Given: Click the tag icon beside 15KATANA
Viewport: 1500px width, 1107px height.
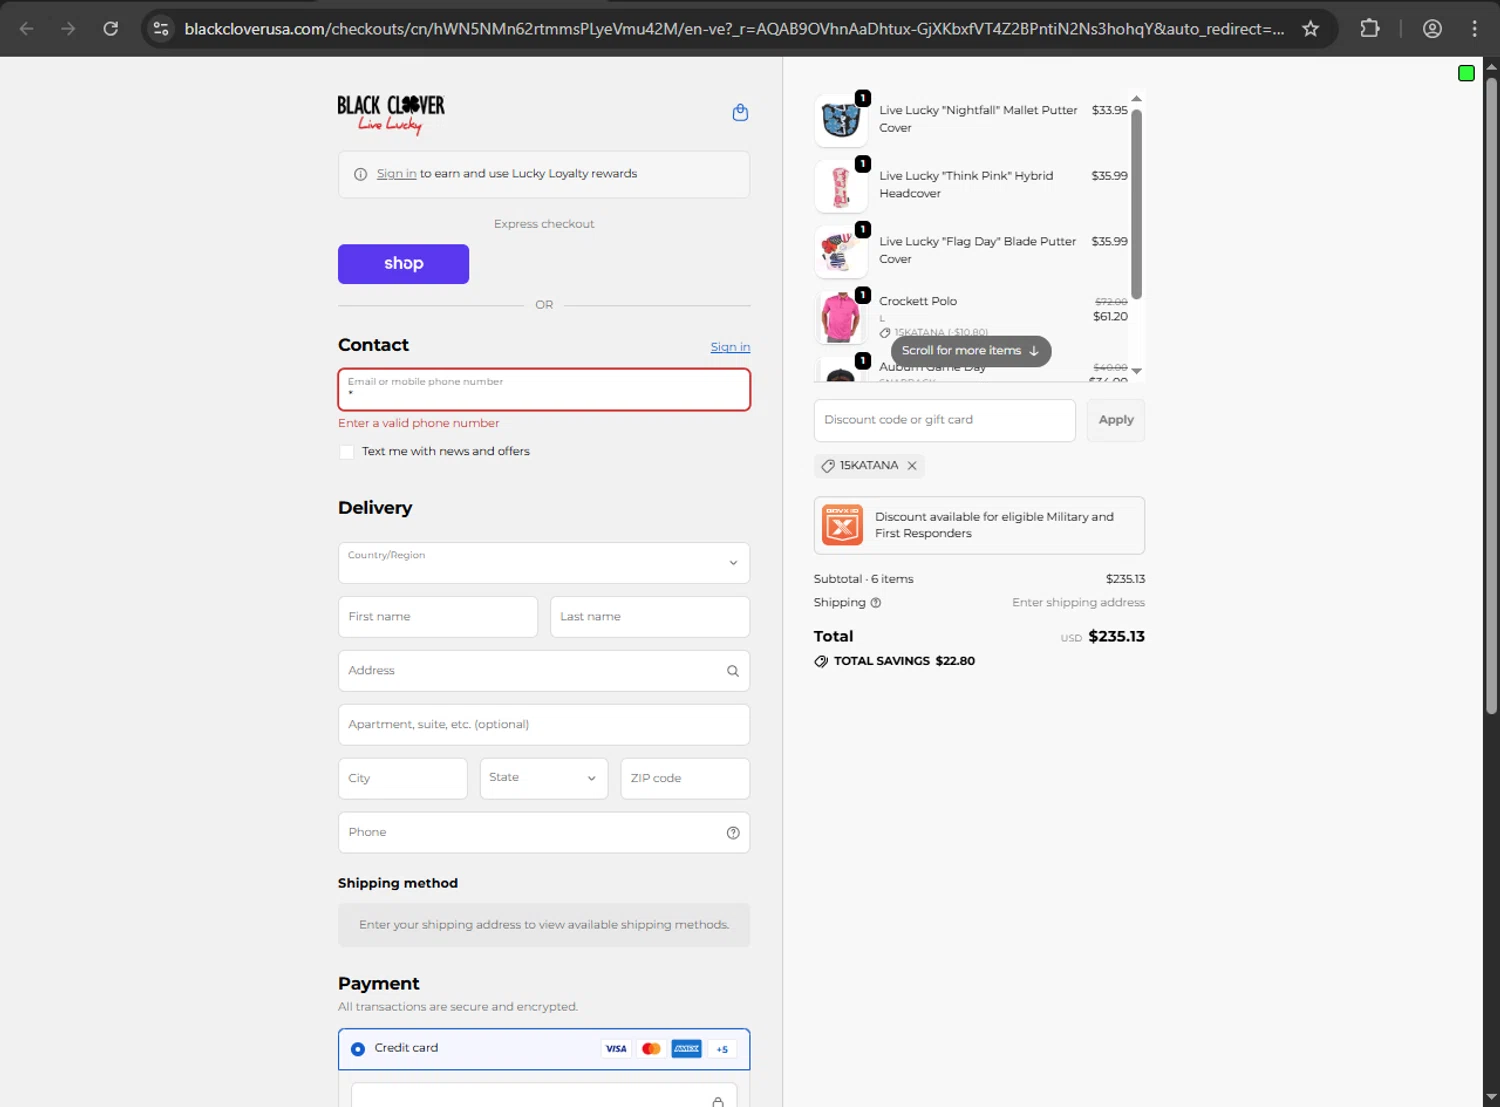Looking at the screenshot, I should [x=828, y=466].
